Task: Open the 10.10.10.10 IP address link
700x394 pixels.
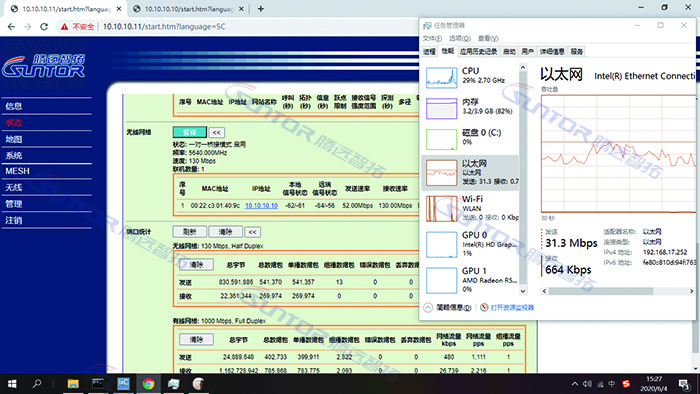Action: pyautogui.click(x=261, y=206)
